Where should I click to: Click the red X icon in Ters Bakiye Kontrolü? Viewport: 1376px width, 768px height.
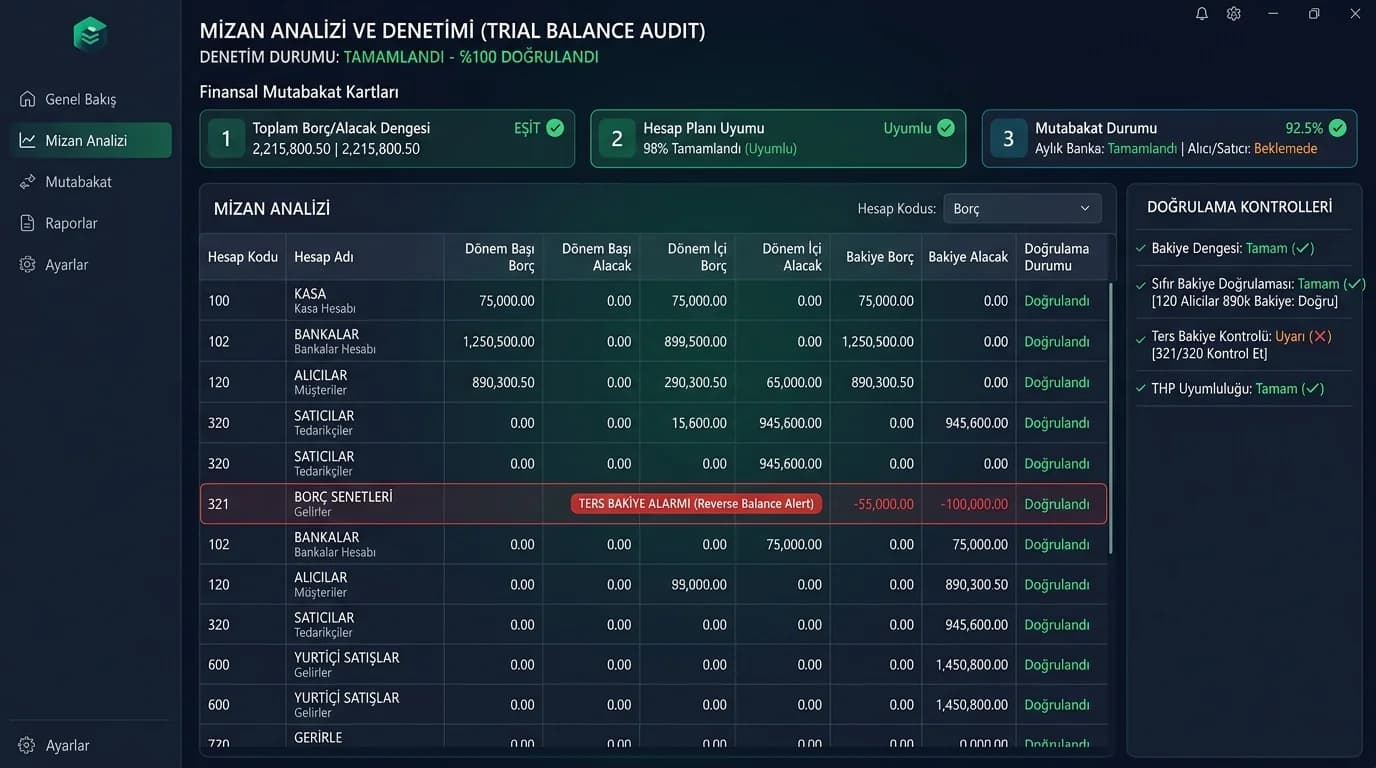tap(1321, 336)
